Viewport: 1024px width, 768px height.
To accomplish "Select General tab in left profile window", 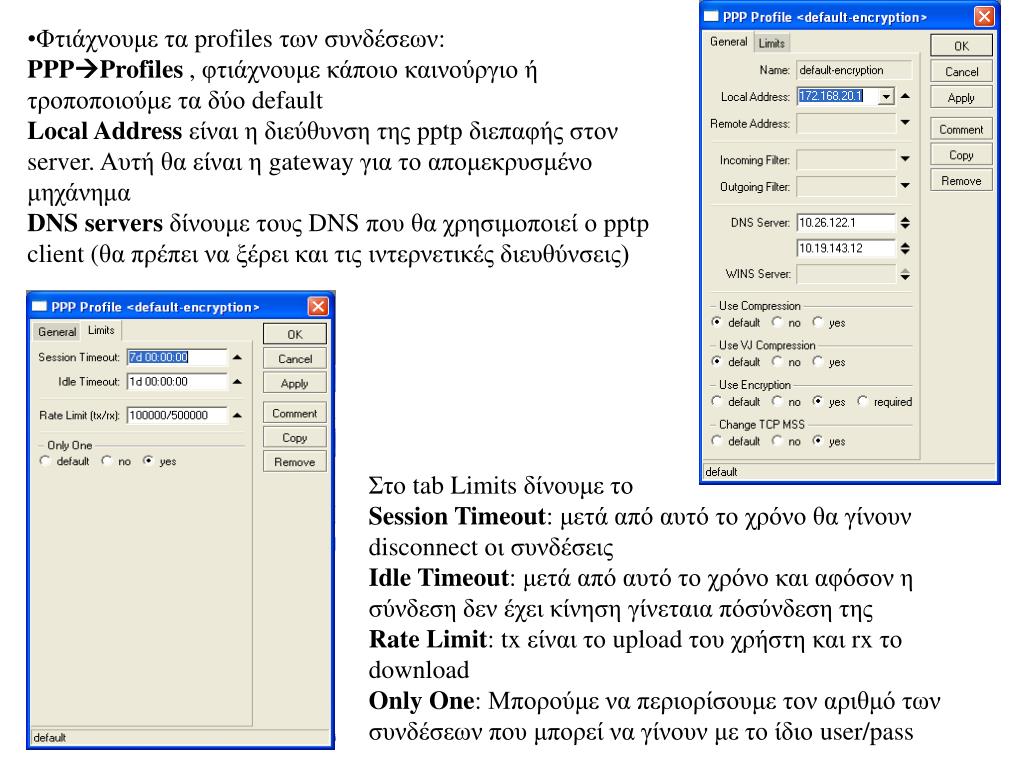I will click(57, 332).
